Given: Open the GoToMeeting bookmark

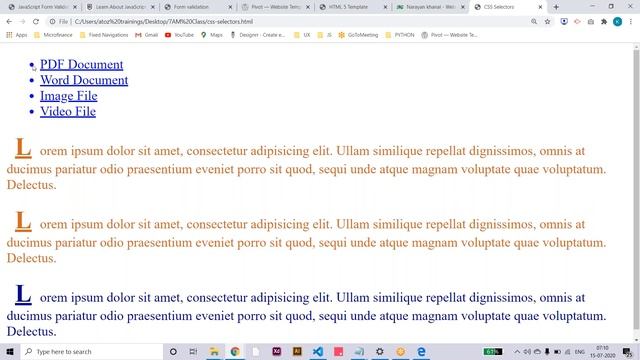Looking at the screenshot, I should tap(358, 35).
